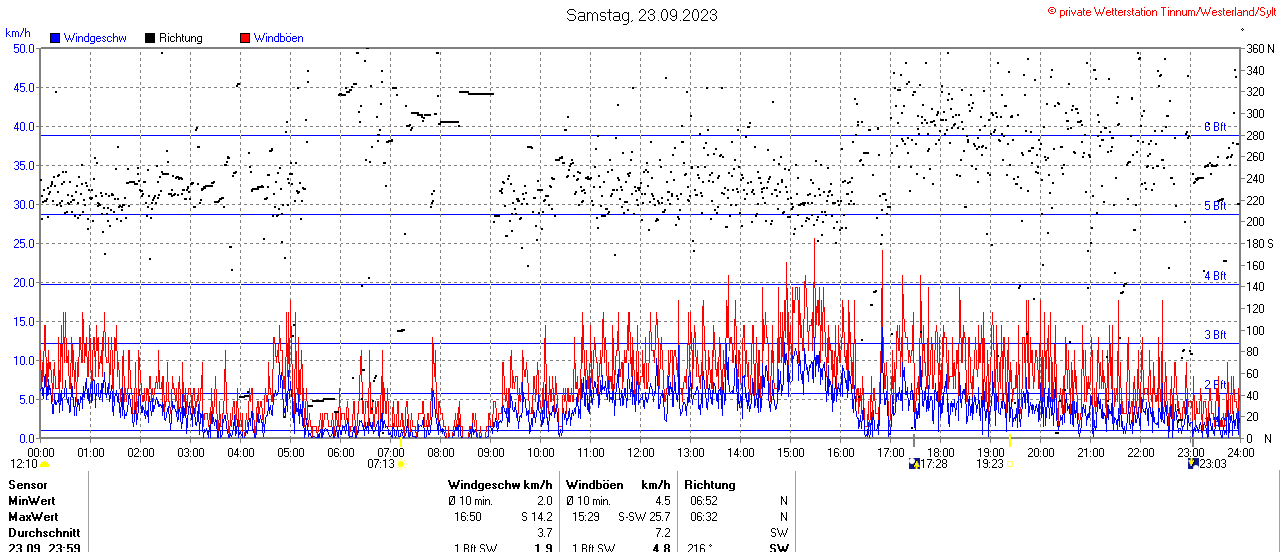Click the 'Durchschnitt' row label
1280x552 pixels.
[x=44, y=533]
